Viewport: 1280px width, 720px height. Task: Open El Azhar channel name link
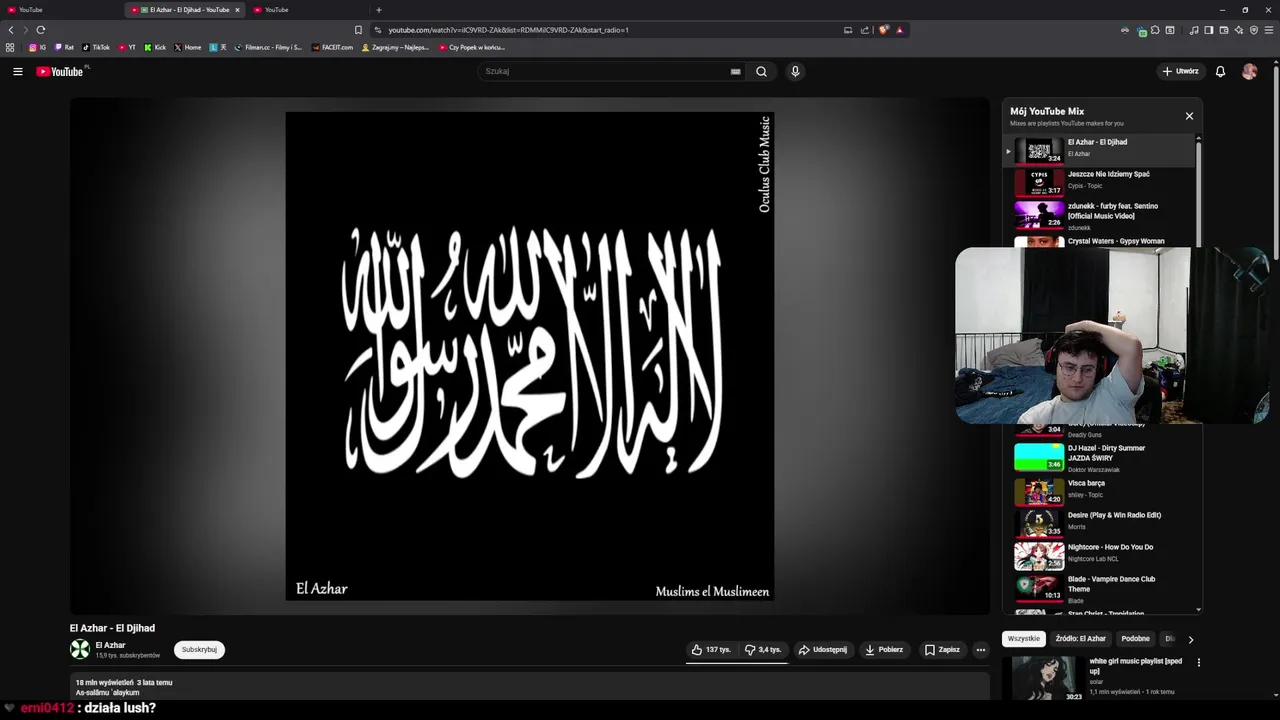pyautogui.click(x=110, y=645)
